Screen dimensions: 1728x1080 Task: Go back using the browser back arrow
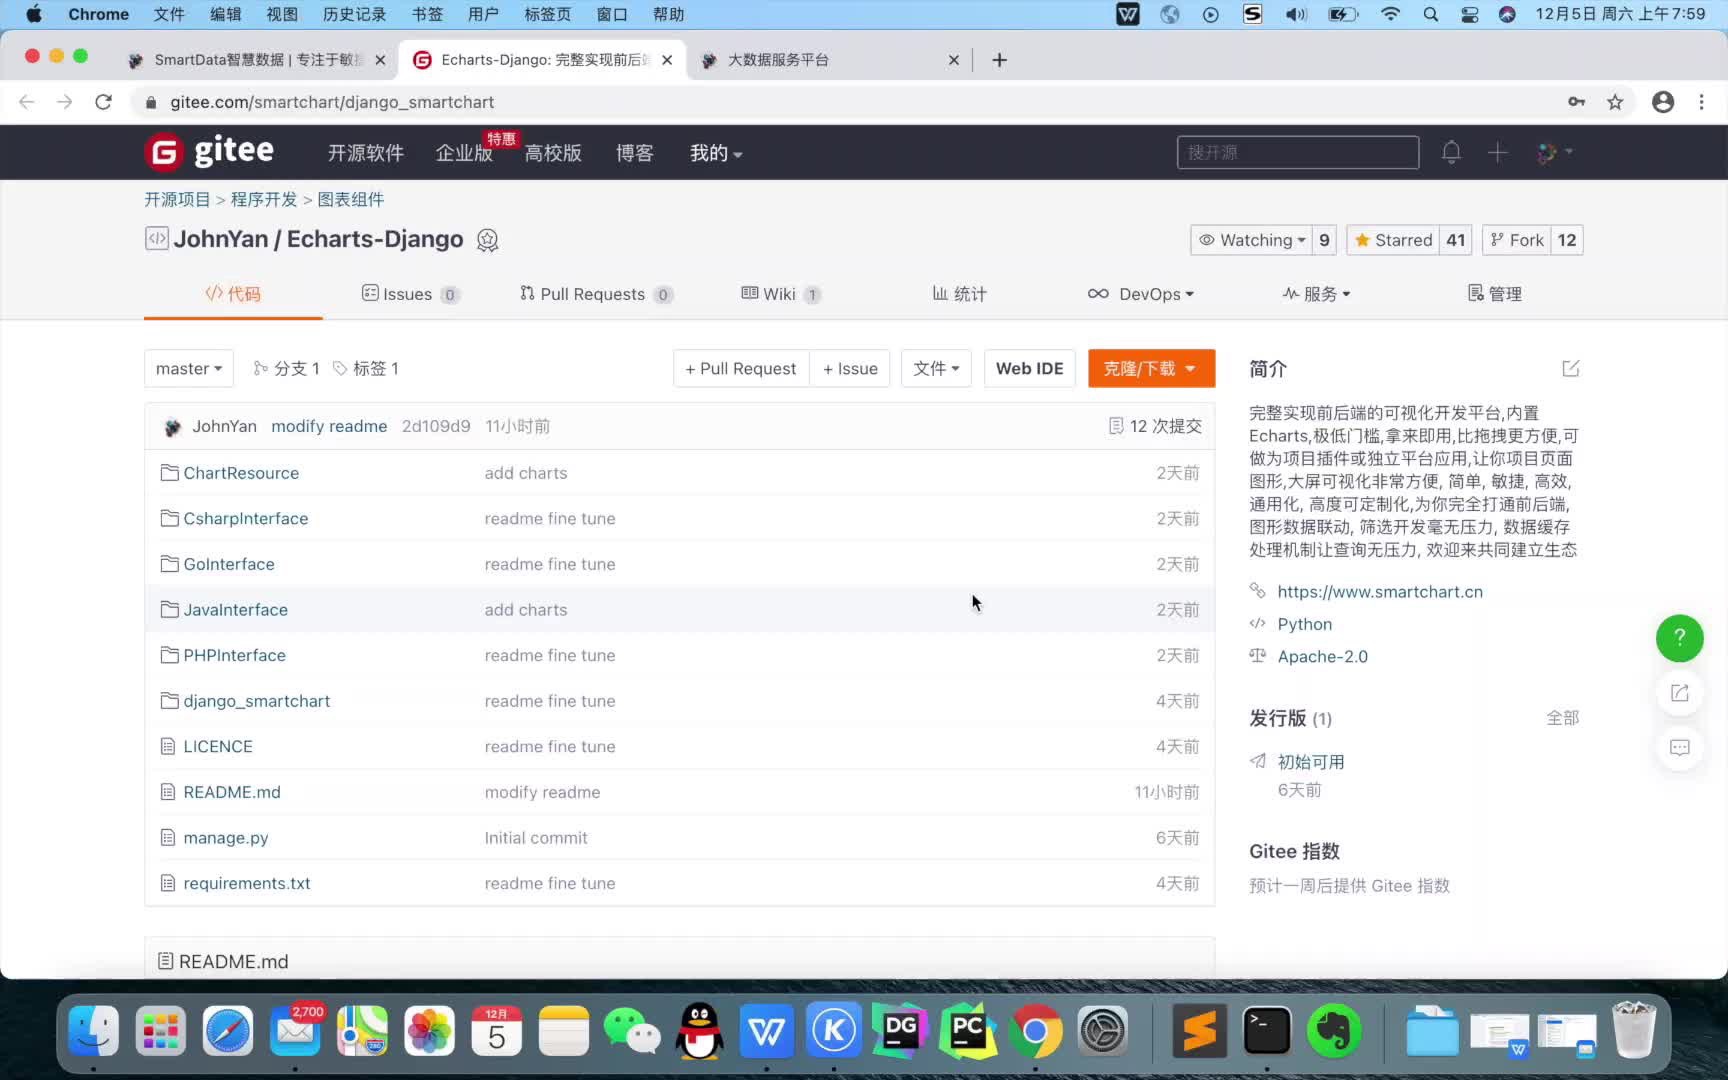click(27, 102)
